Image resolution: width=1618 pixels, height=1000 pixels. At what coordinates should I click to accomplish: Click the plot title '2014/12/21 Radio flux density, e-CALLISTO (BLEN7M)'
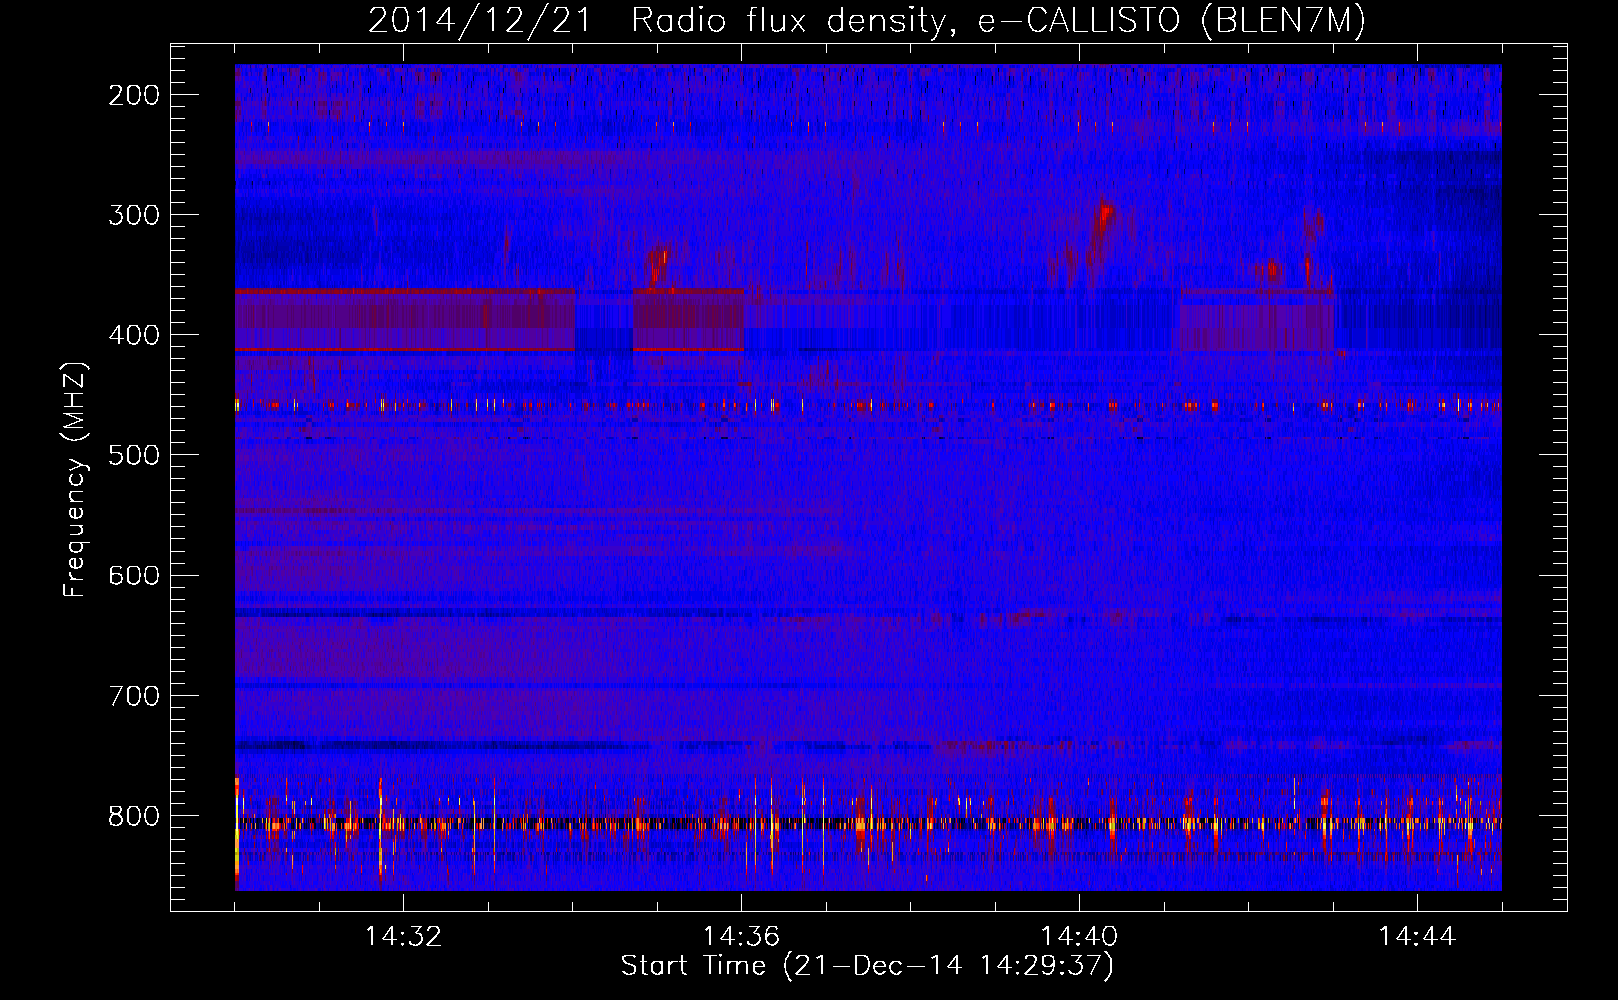(866, 21)
